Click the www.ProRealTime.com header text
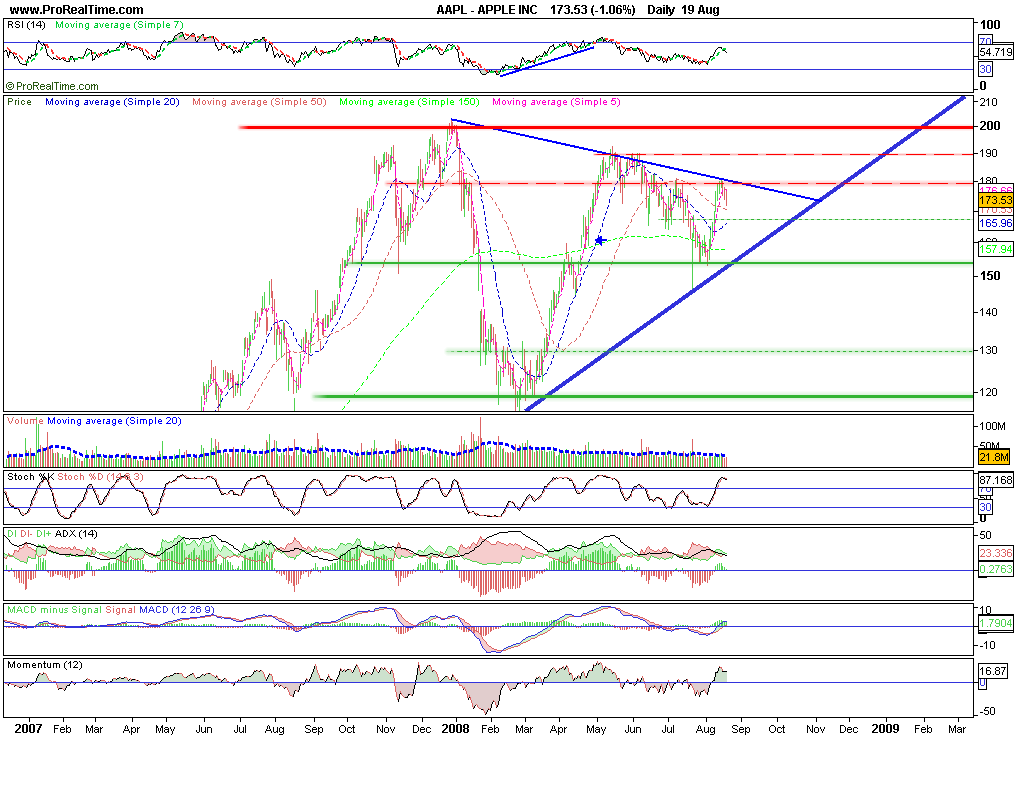Image resolution: width=1024 pixels, height=800 pixels. click(77, 10)
